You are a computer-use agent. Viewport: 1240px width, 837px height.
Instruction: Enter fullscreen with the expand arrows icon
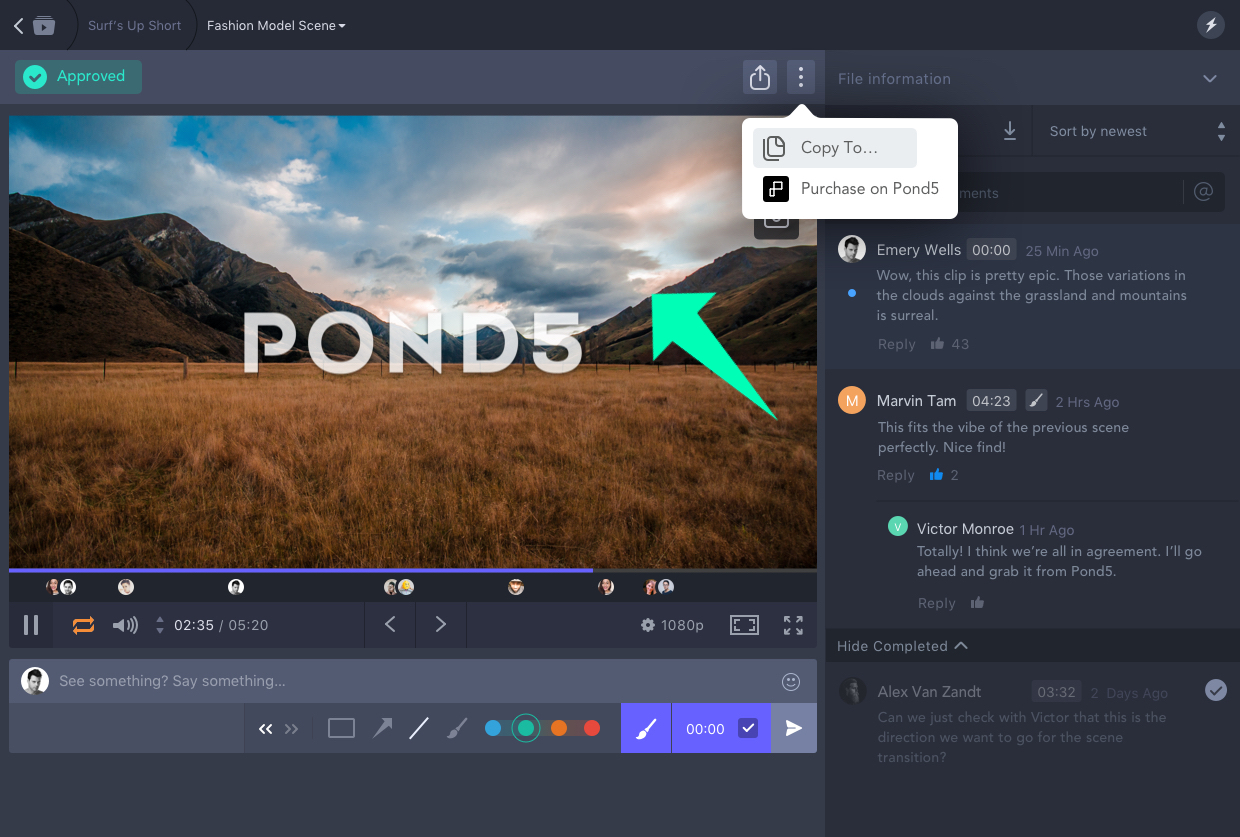point(793,625)
